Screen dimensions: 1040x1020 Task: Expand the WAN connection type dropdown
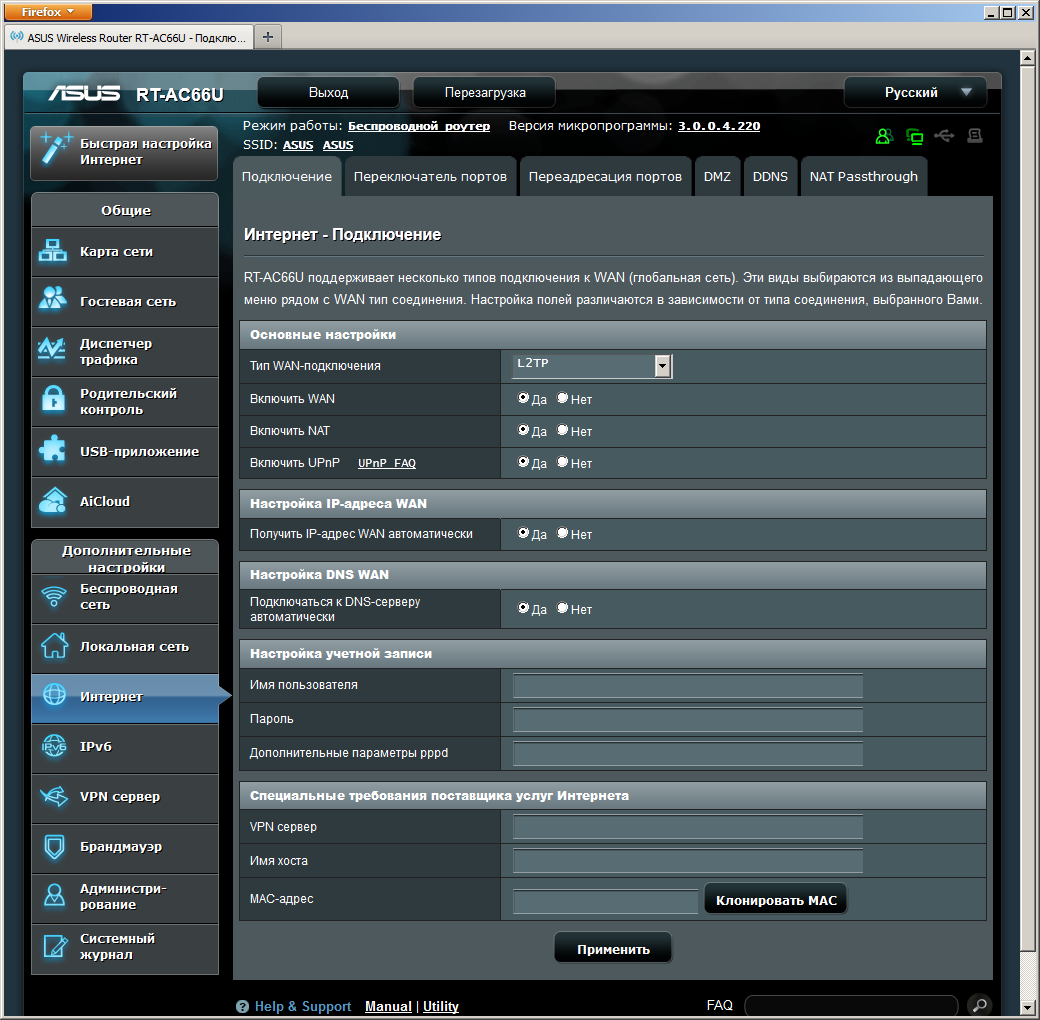[x=662, y=366]
